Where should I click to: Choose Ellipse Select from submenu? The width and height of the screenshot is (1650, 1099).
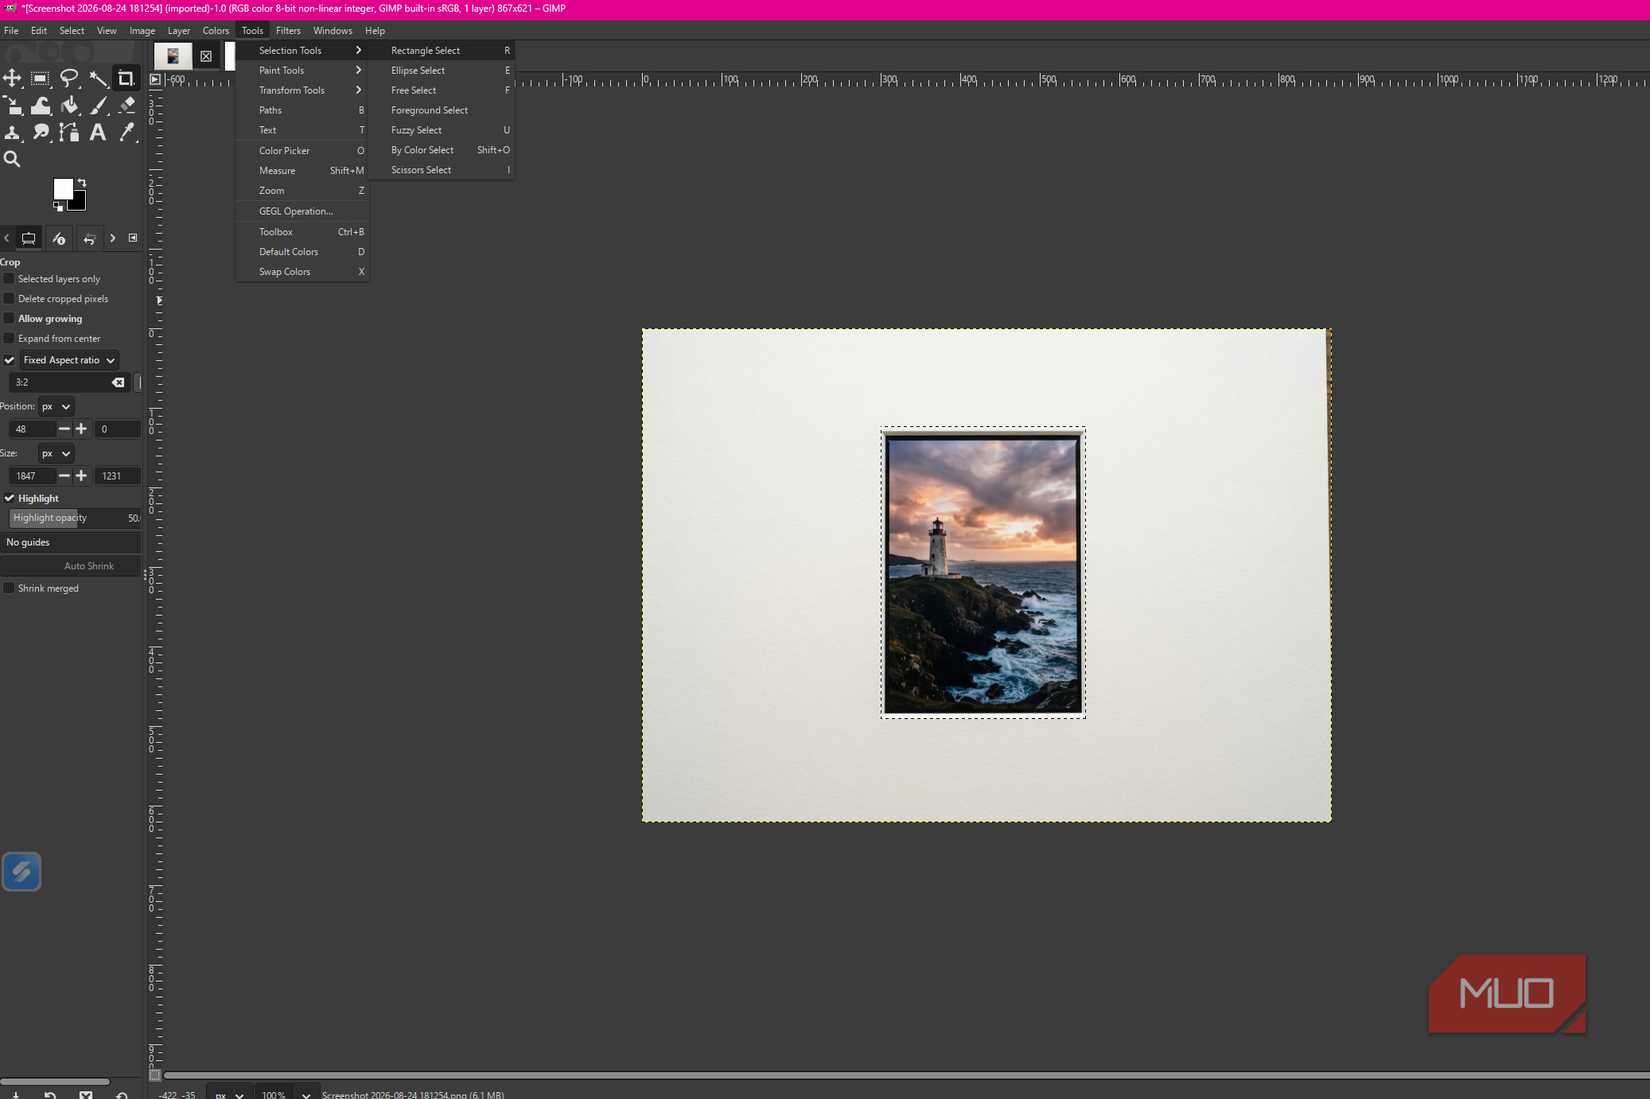(x=441, y=70)
